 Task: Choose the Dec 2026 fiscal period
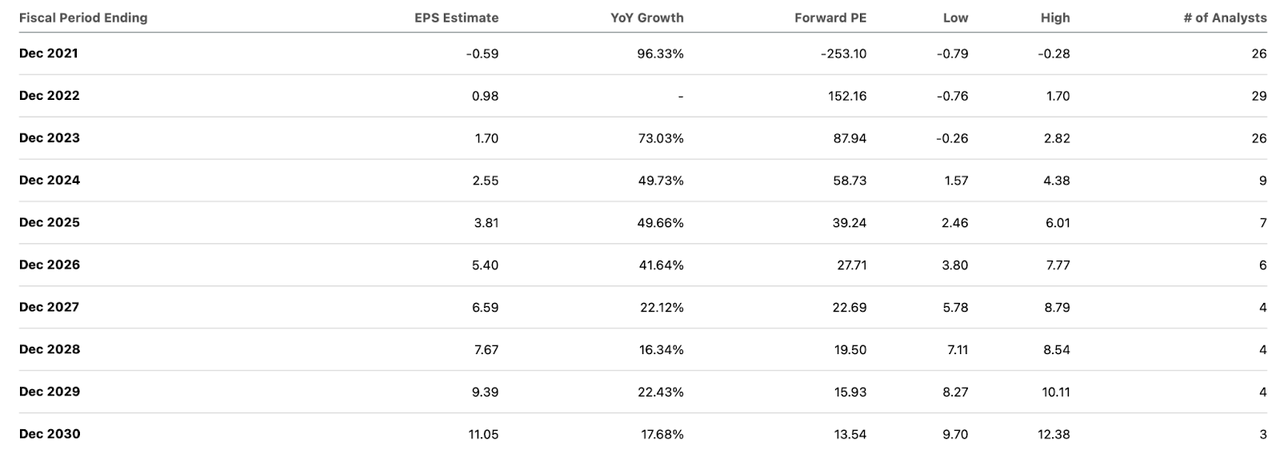click(49, 265)
